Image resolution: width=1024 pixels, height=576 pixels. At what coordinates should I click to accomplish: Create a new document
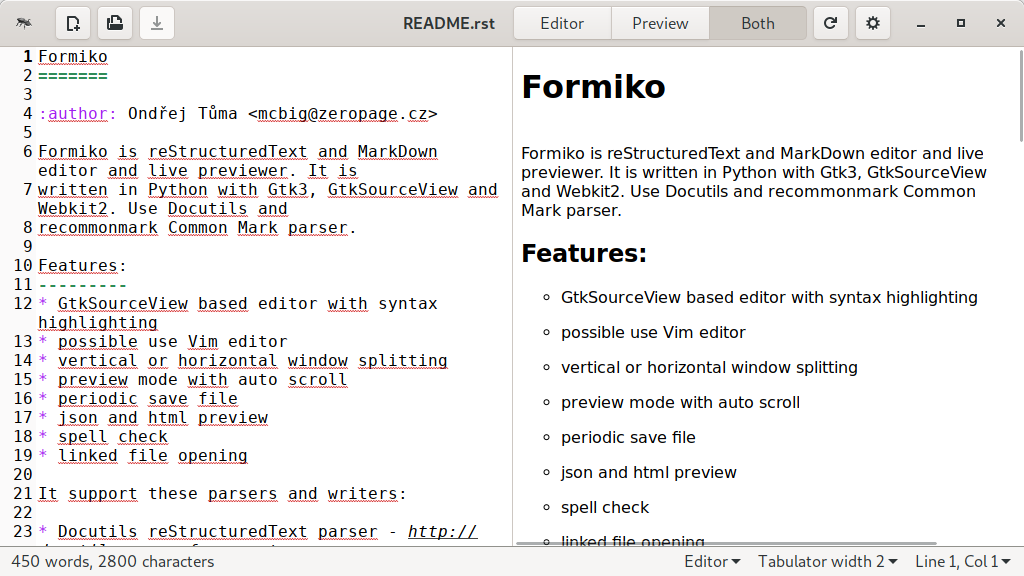point(73,23)
